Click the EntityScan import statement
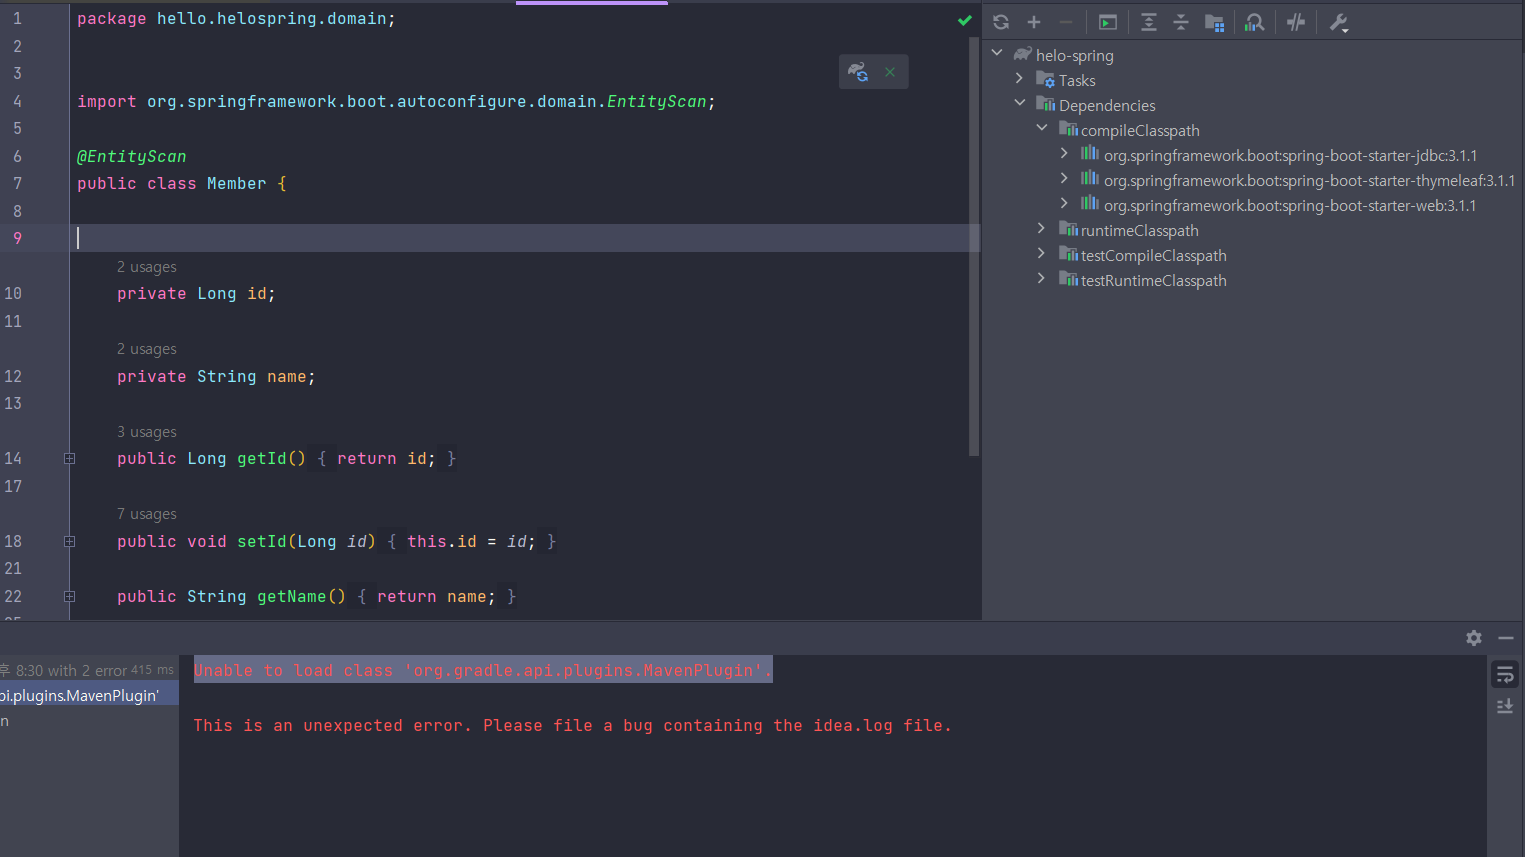 396,101
